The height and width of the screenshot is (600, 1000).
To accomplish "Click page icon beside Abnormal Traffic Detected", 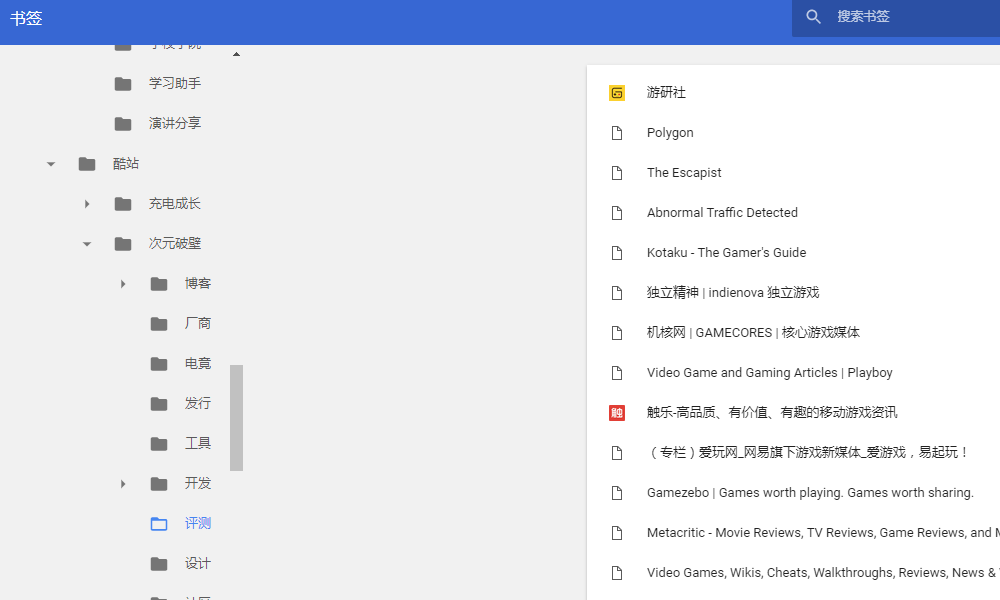I will (x=617, y=213).
